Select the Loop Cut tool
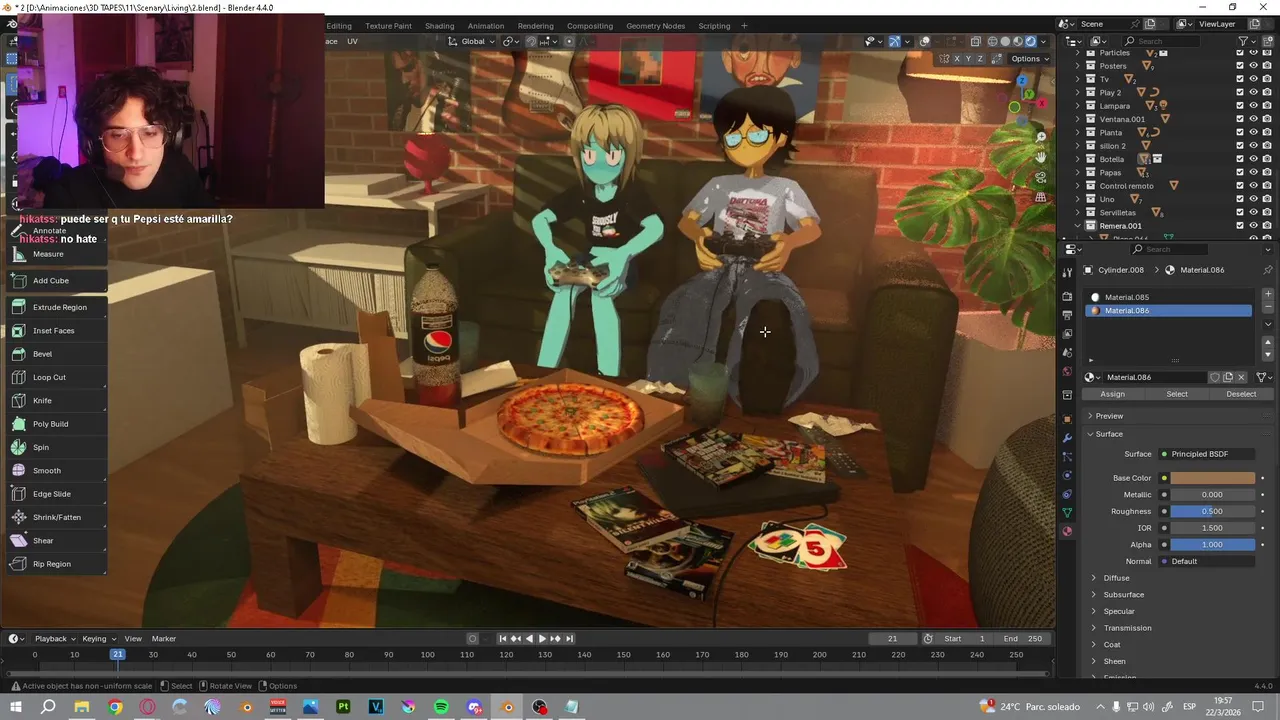 56,377
